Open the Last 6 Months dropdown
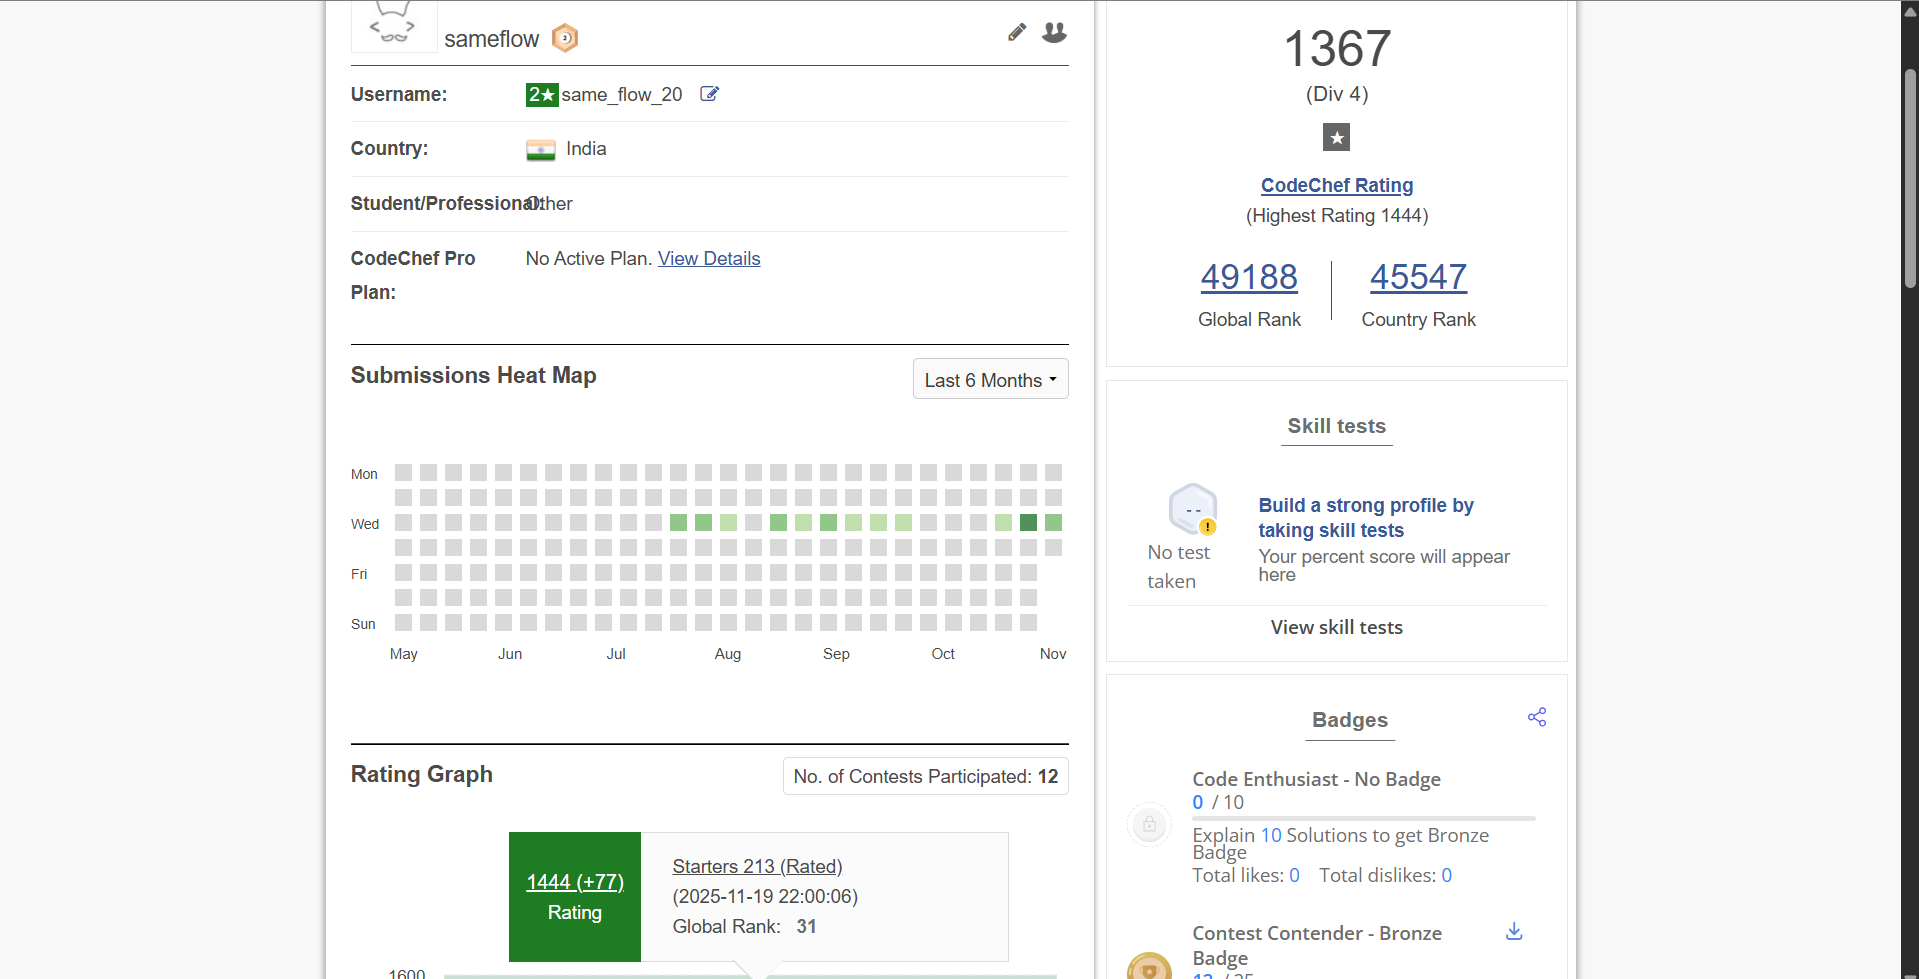 pos(990,379)
